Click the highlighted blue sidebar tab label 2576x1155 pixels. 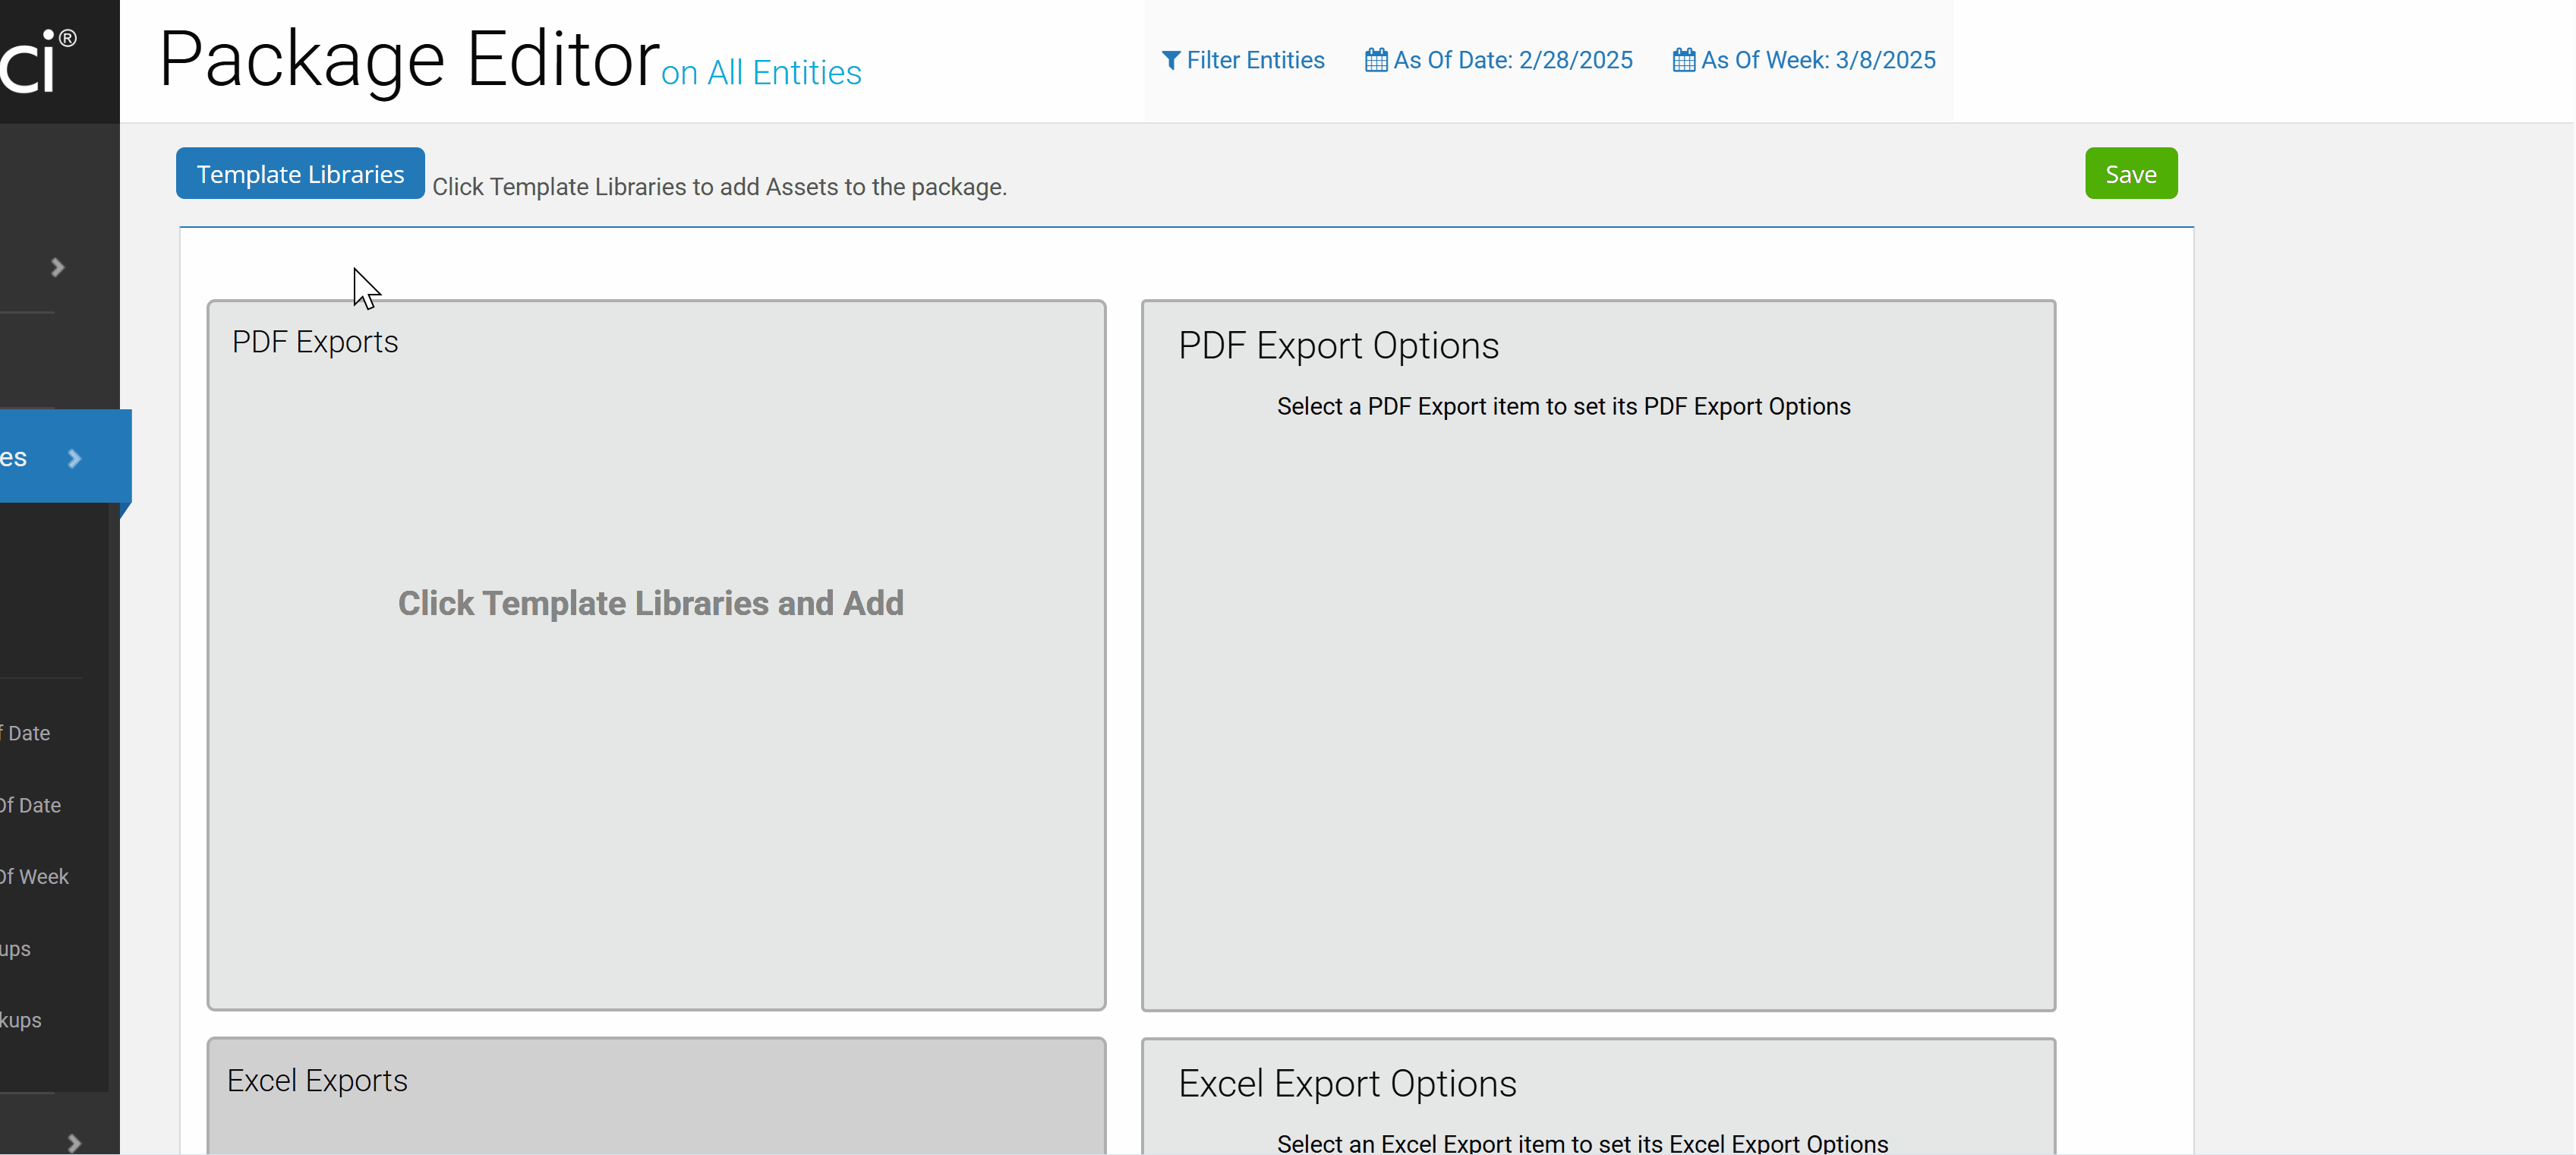click(14, 458)
